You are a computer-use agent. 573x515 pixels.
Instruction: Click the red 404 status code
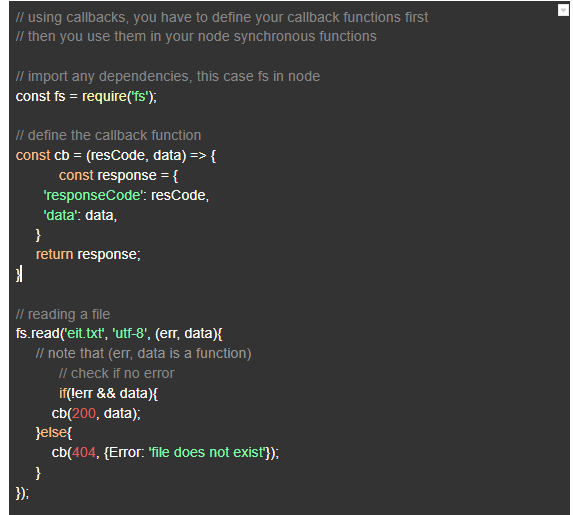coord(84,452)
